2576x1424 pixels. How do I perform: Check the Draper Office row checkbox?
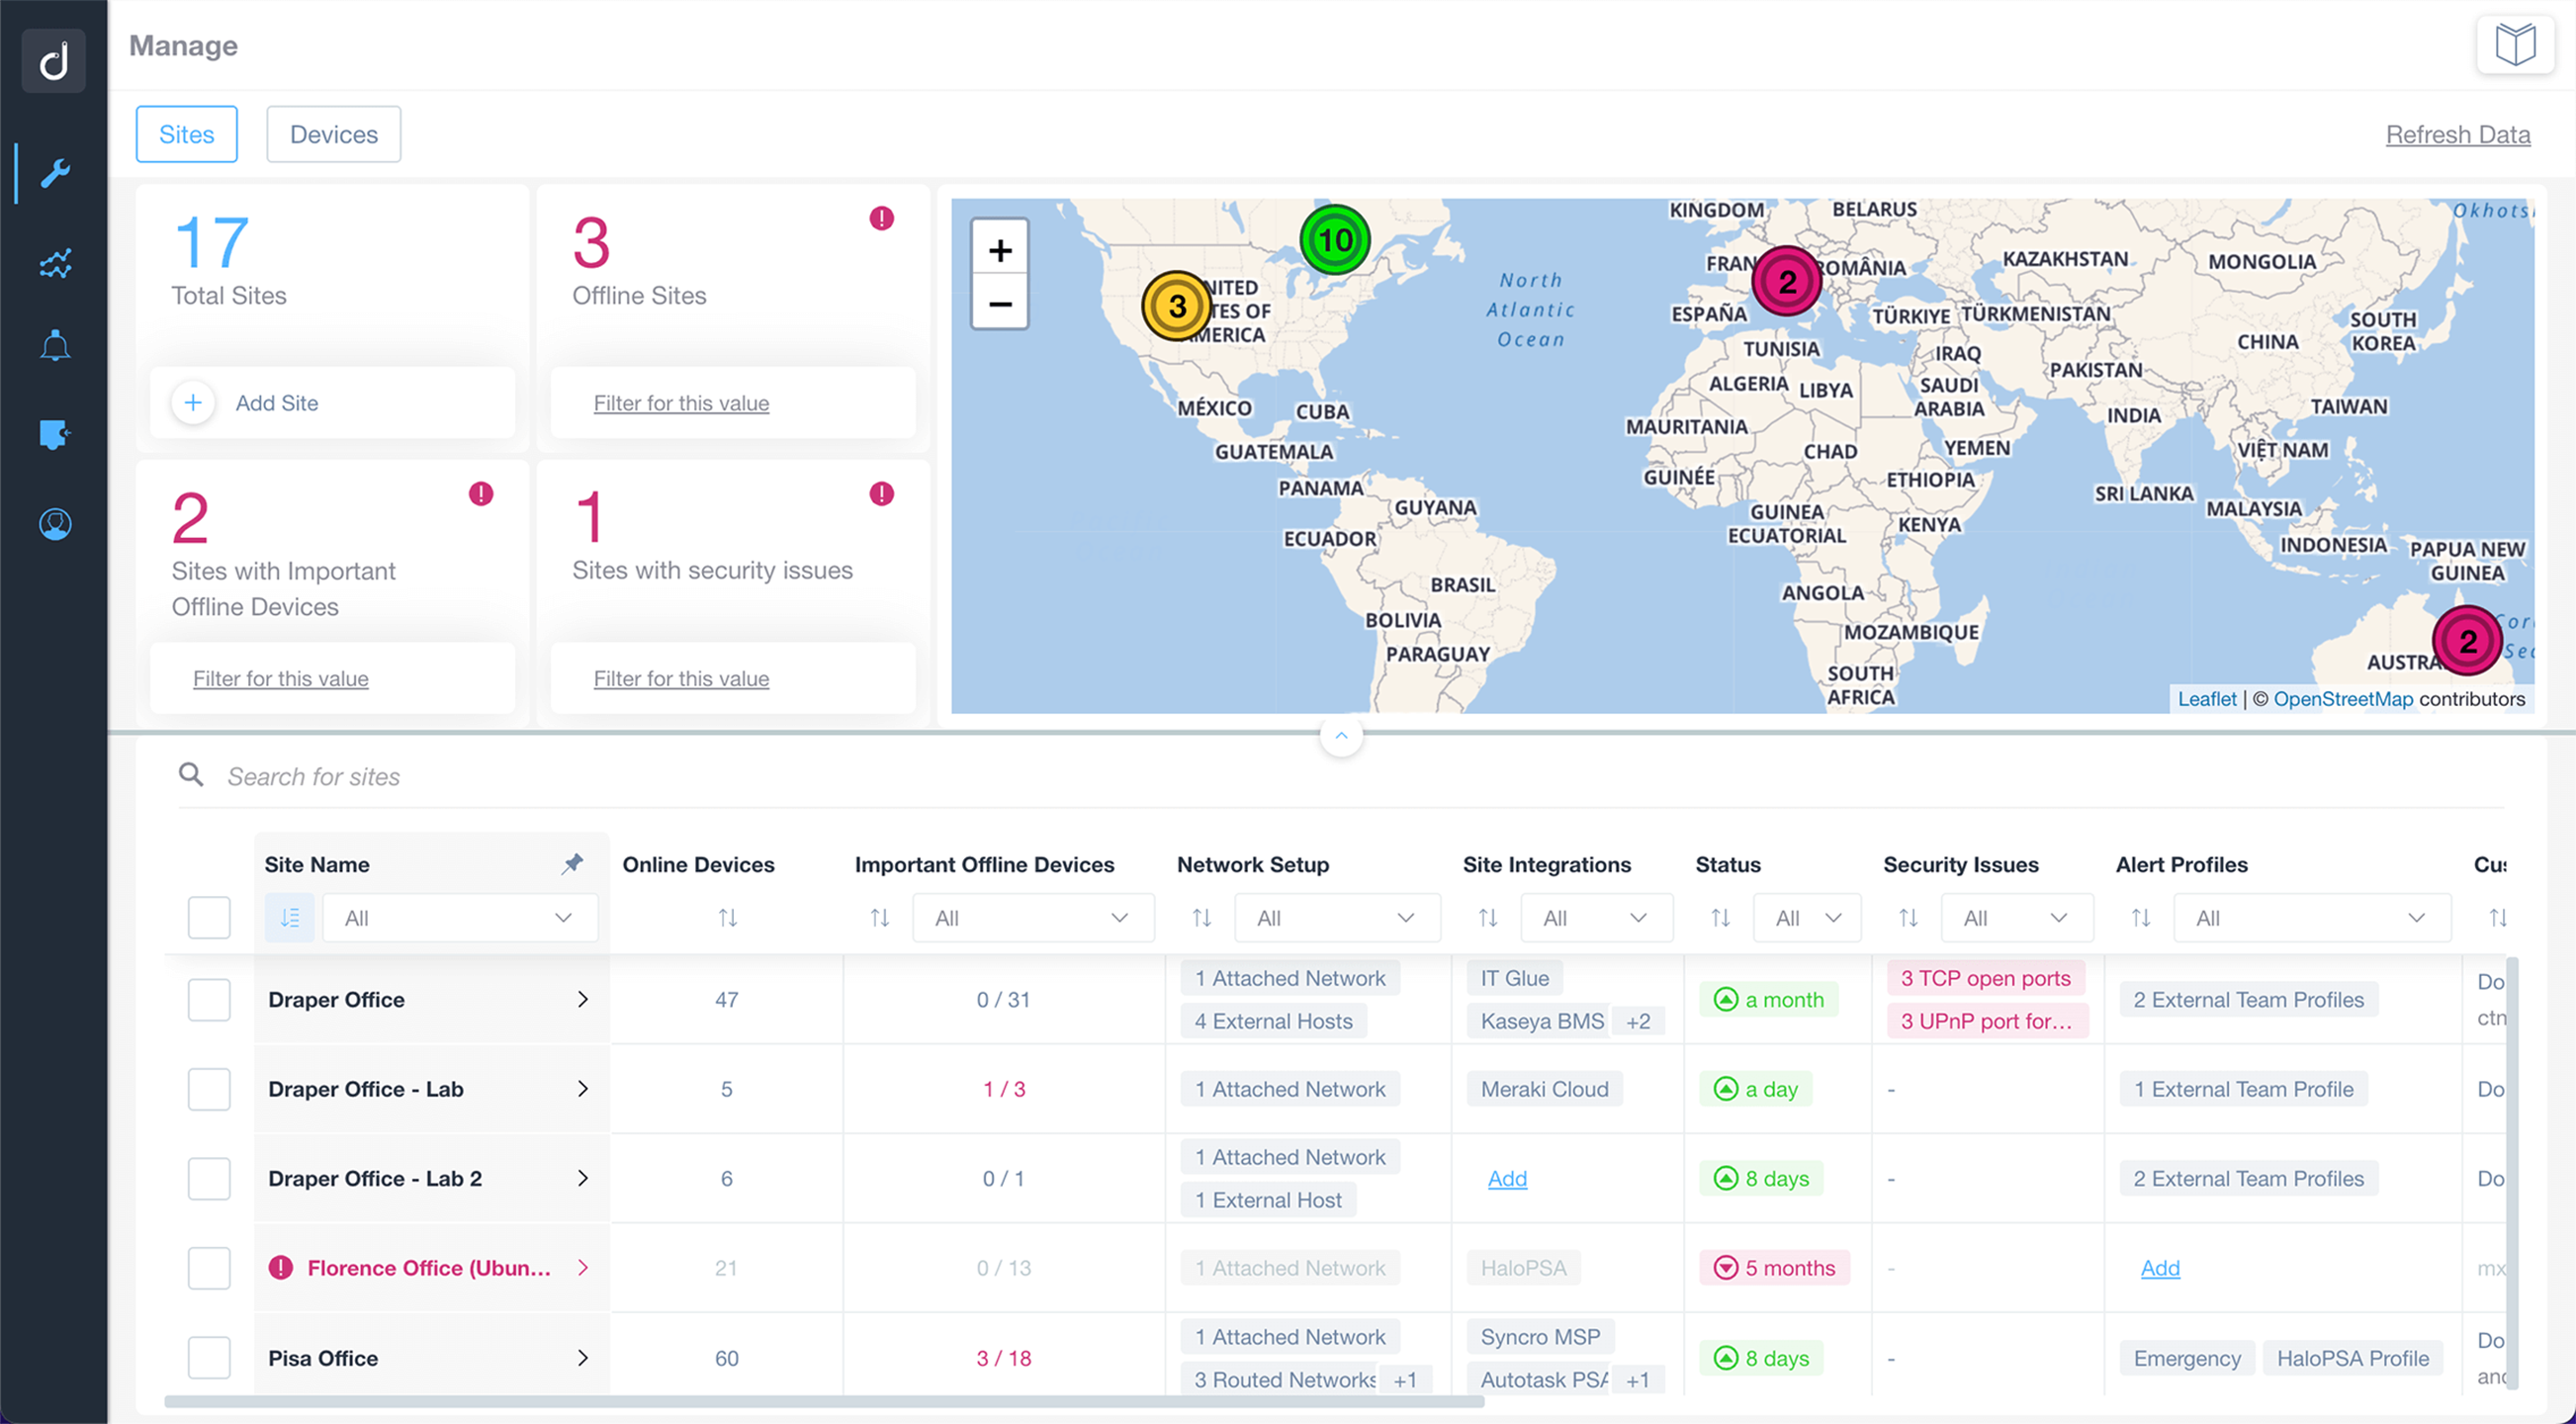click(x=209, y=999)
